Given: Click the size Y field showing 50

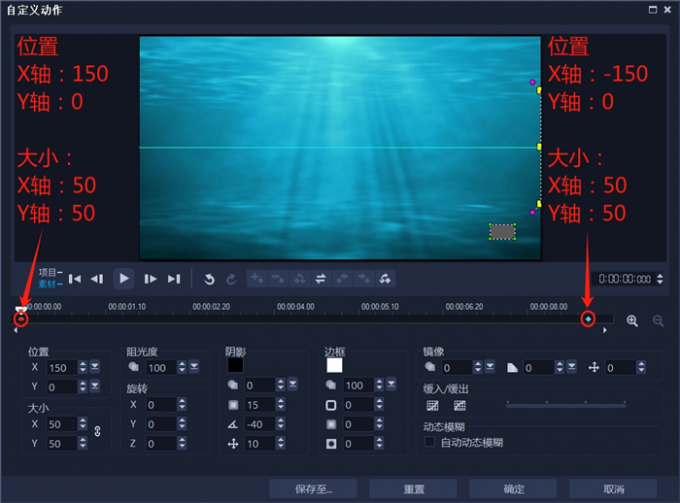Looking at the screenshot, I should click(62, 443).
